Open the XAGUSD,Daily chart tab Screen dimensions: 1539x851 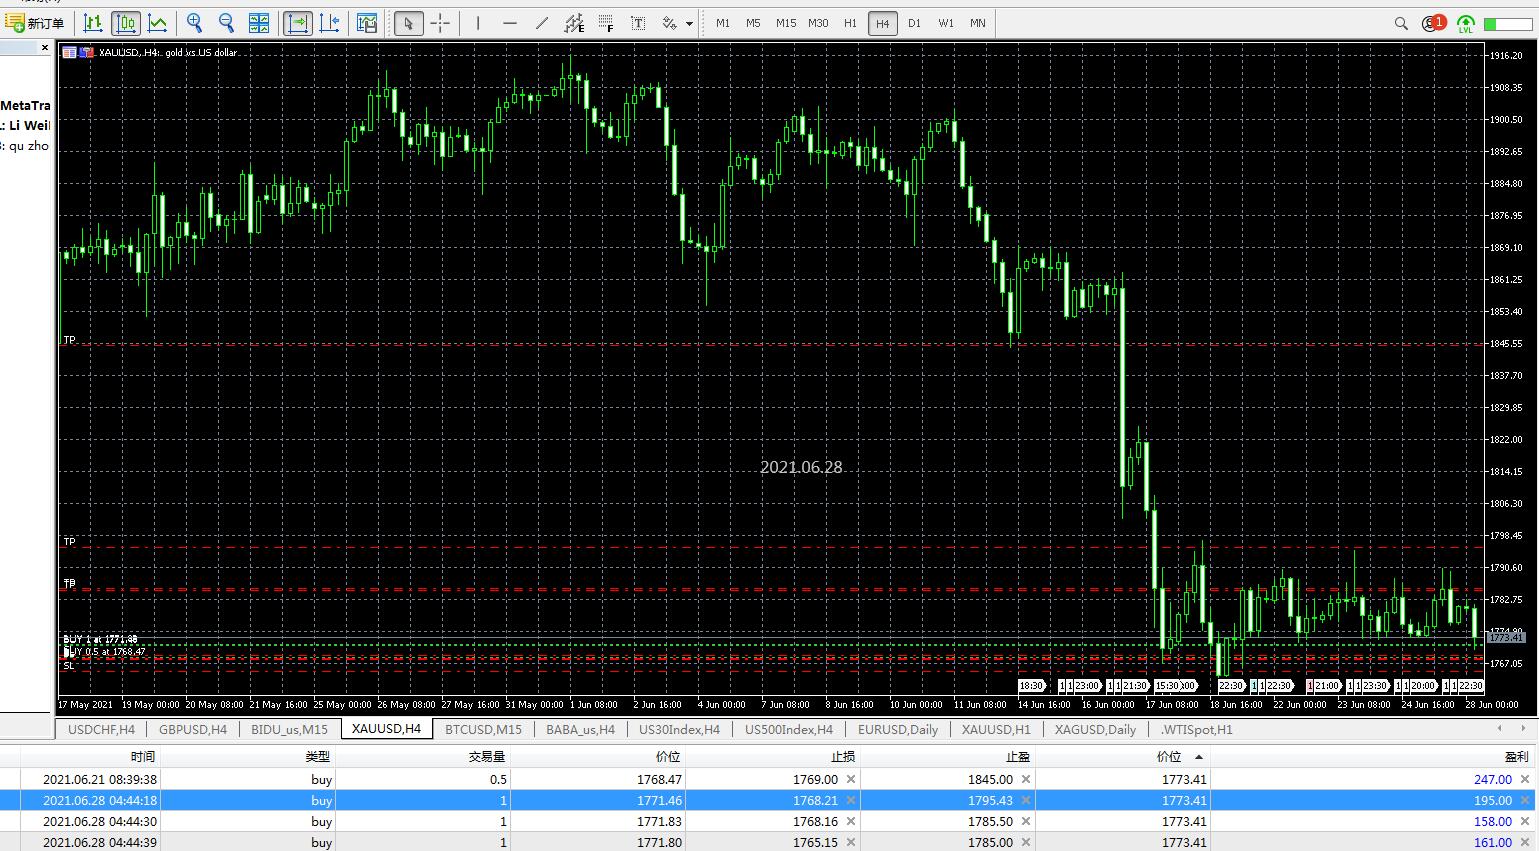1095,729
